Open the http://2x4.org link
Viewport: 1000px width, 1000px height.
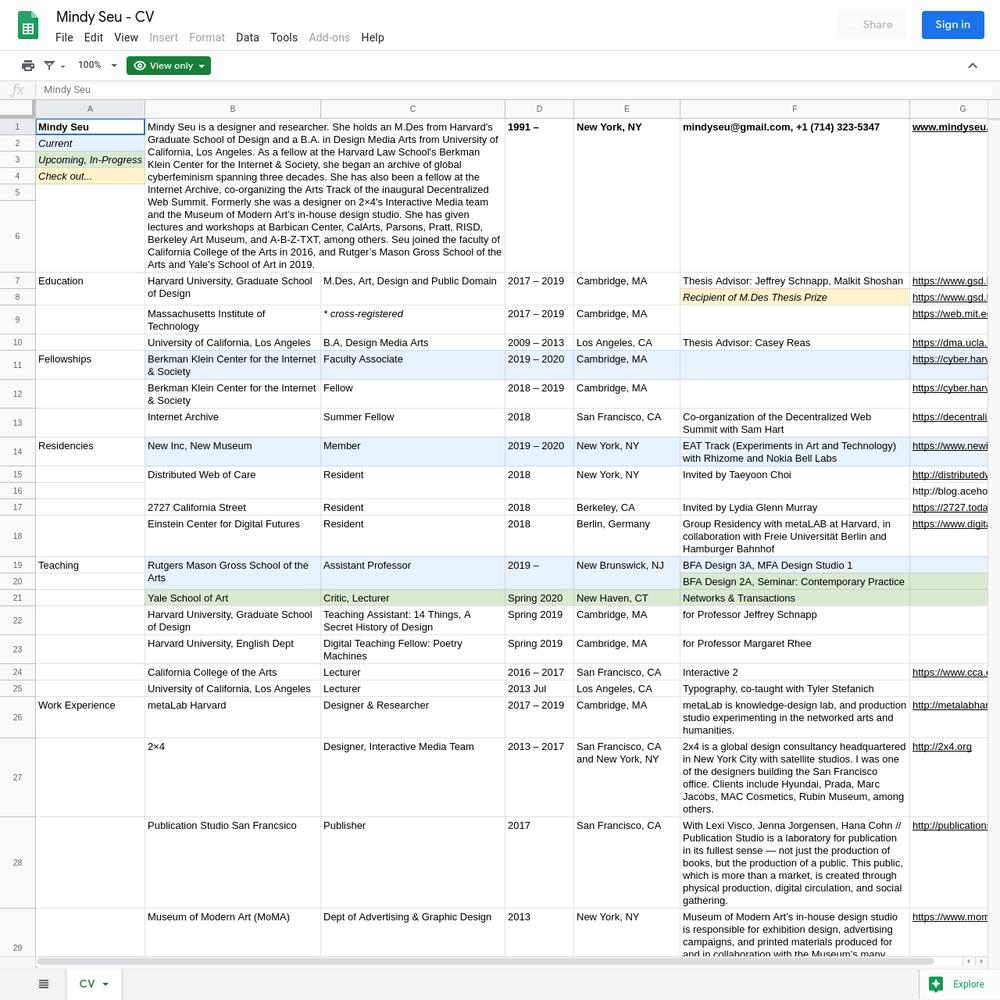[941, 747]
